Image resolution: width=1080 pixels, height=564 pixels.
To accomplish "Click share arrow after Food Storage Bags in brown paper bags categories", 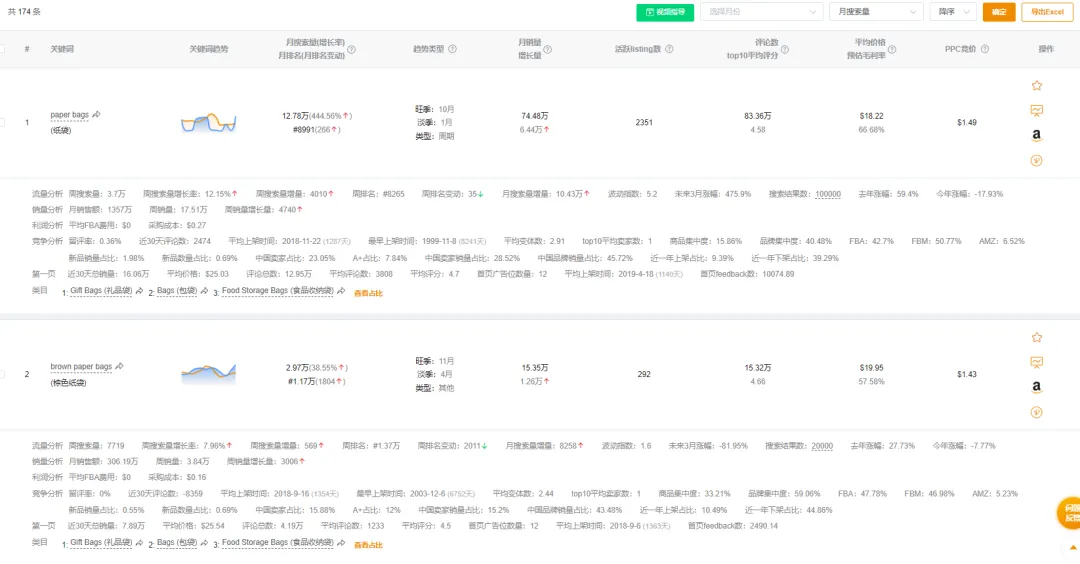I will tap(341, 543).
